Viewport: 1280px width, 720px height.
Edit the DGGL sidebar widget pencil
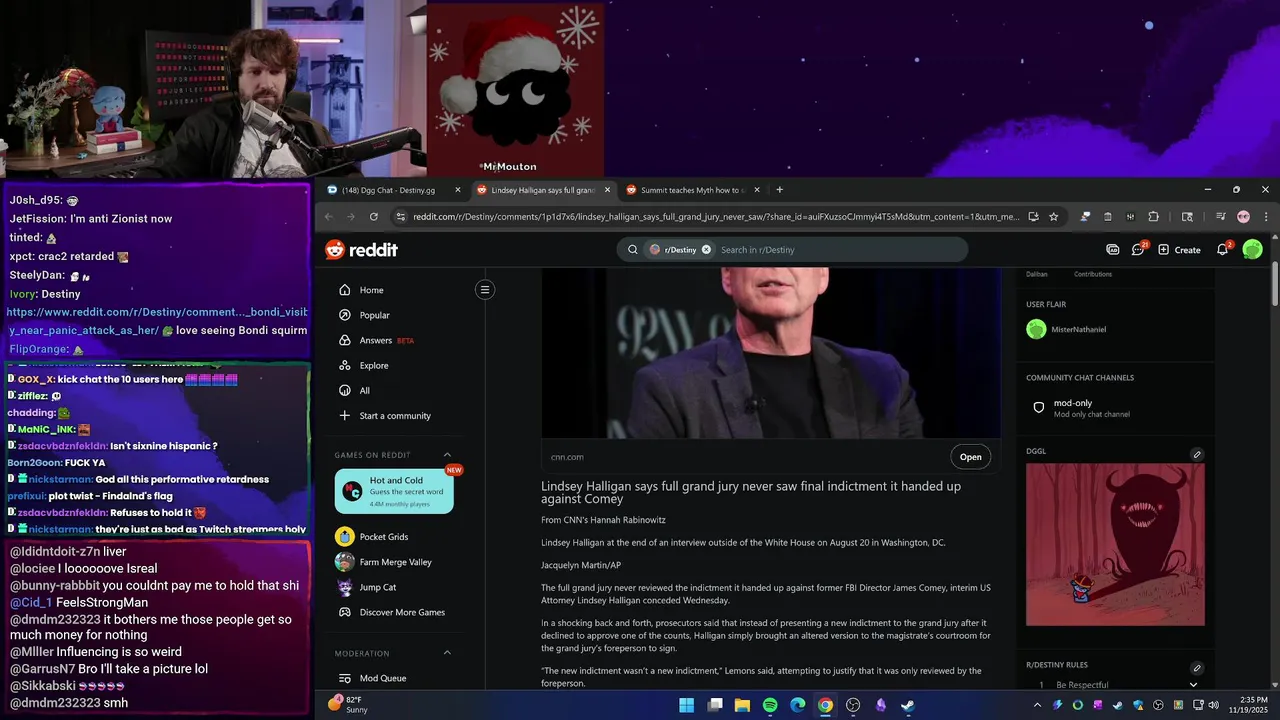click(x=1197, y=455)
